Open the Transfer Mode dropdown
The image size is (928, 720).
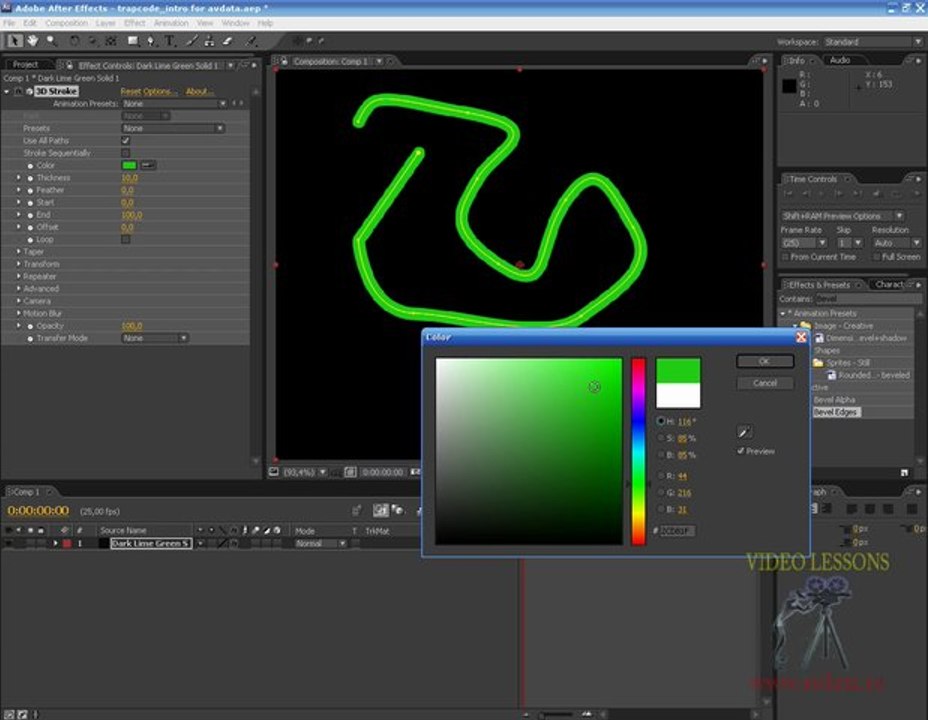pos(154,338)
